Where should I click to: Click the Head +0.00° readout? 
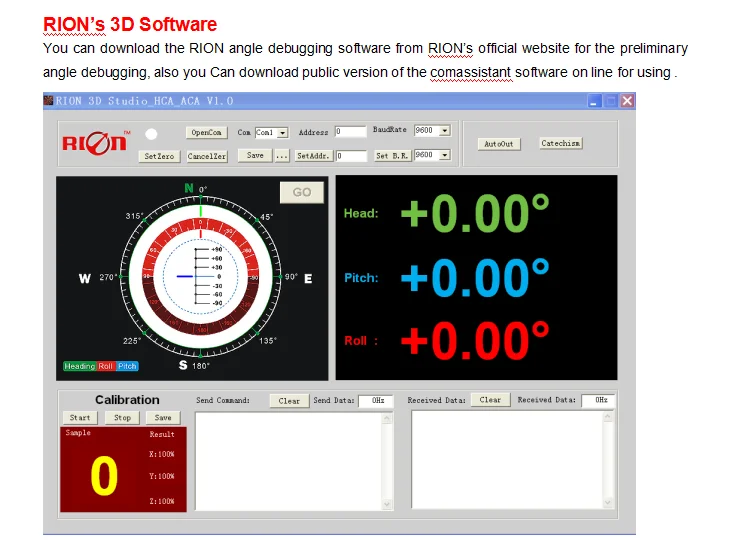pos(475,214)
